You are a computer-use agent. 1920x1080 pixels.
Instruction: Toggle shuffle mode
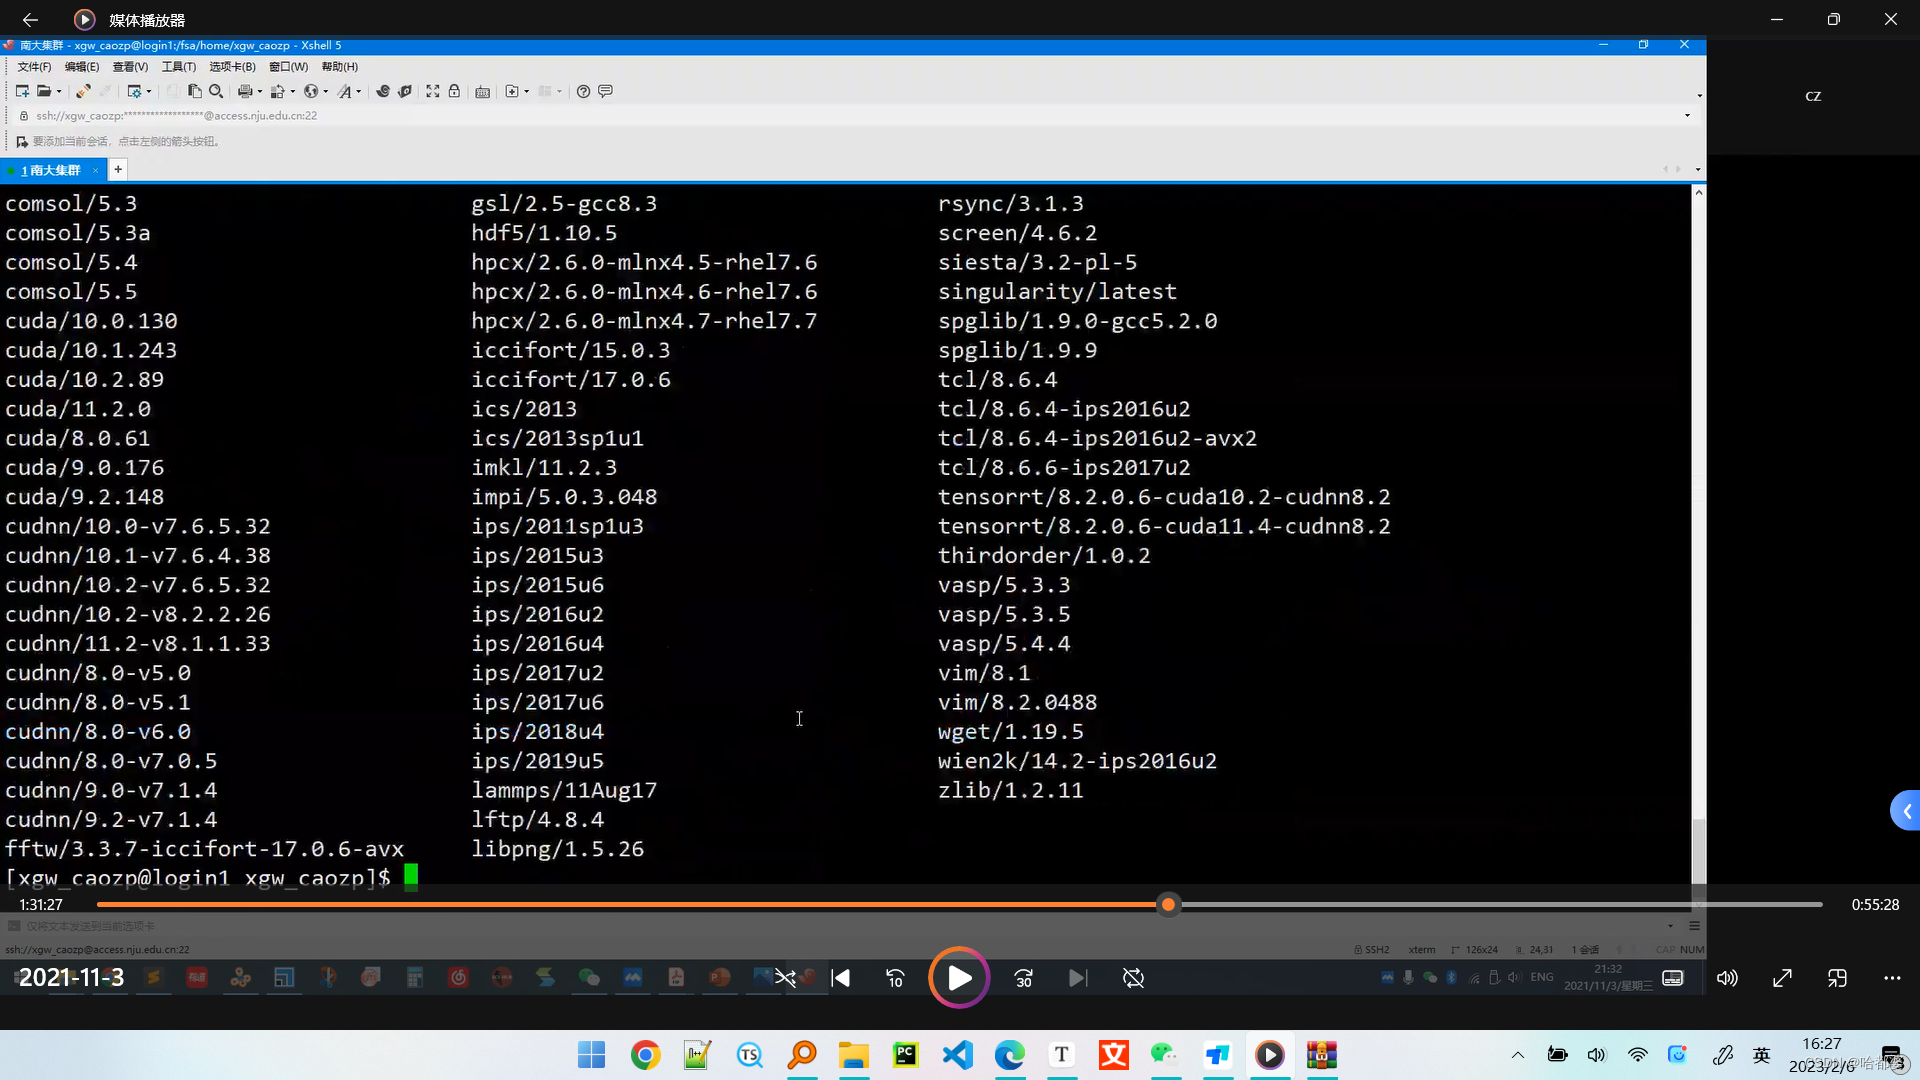[785, 978]
